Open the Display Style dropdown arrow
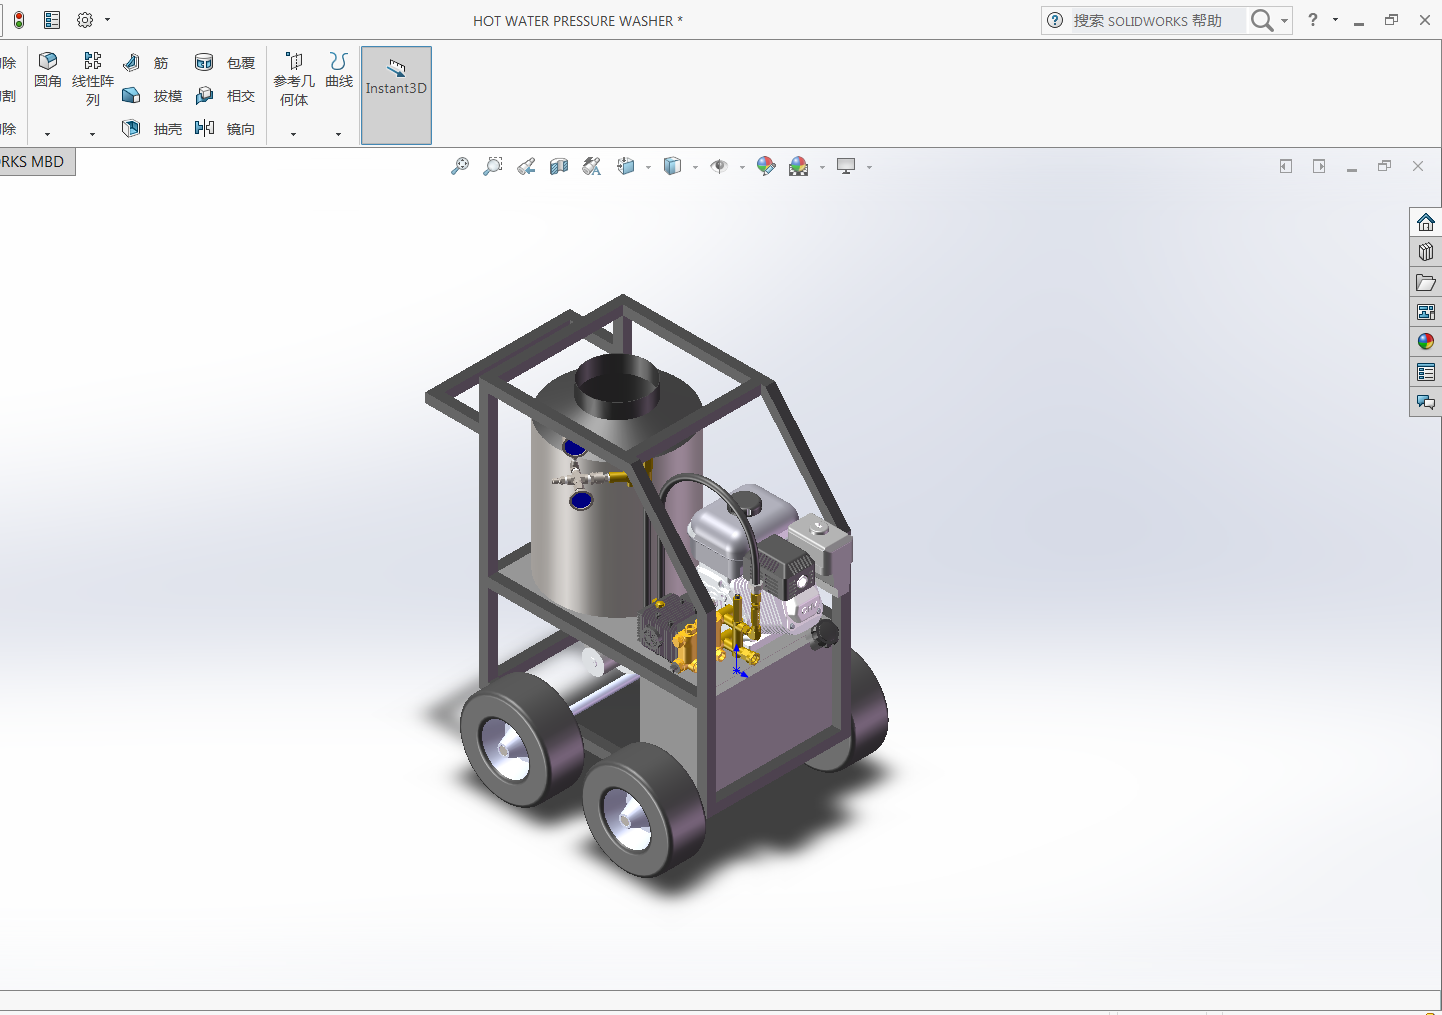Viewport: 1442px width, 1015px height. pyautogui.click(x=695, y=168)
